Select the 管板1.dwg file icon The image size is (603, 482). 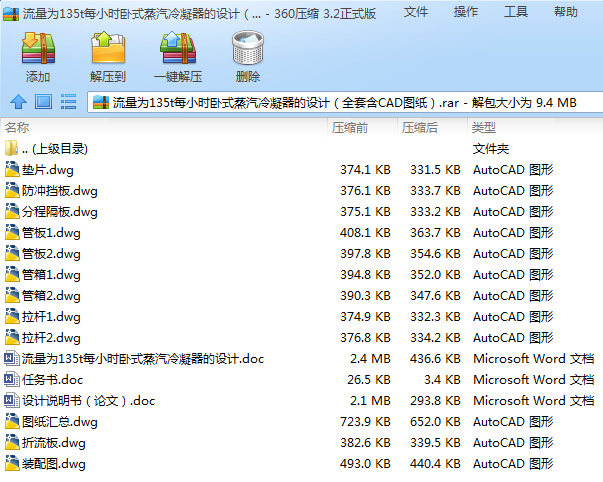coord(12,232)
